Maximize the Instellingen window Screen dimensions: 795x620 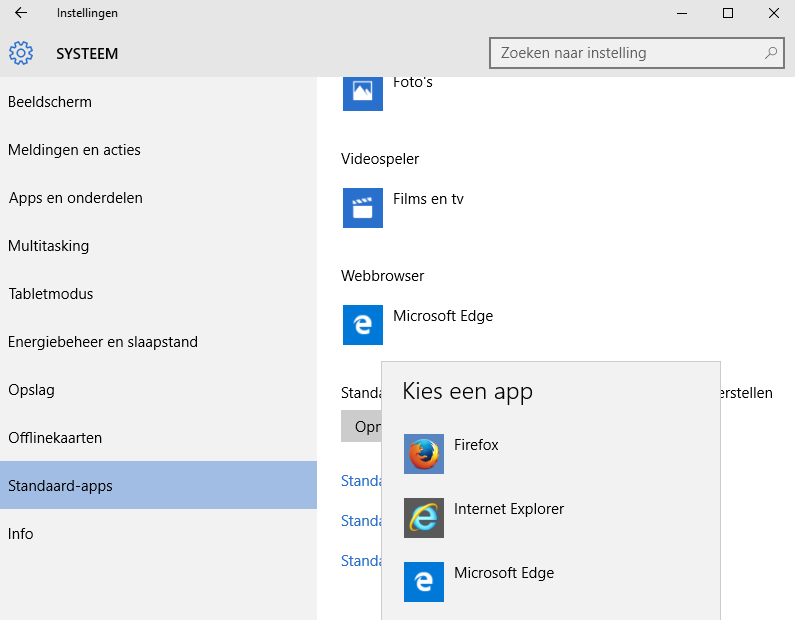click(x=728, y=13)
